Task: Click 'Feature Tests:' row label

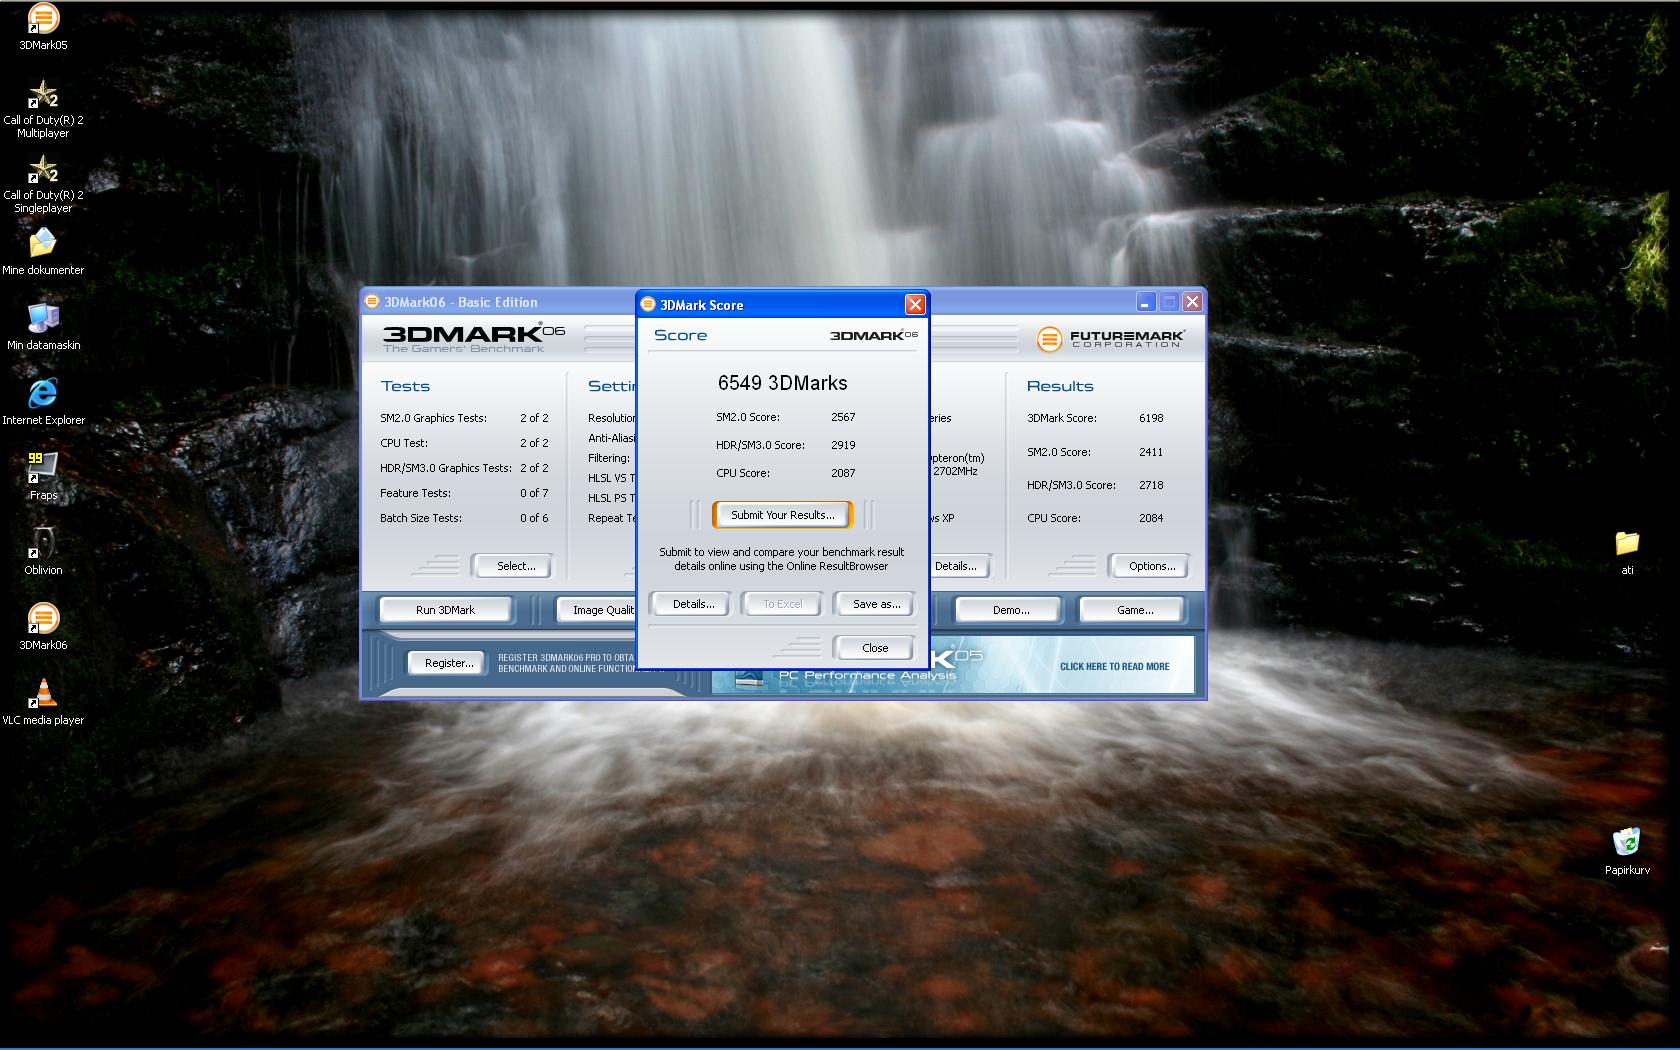Action: [x=415, y=493]
